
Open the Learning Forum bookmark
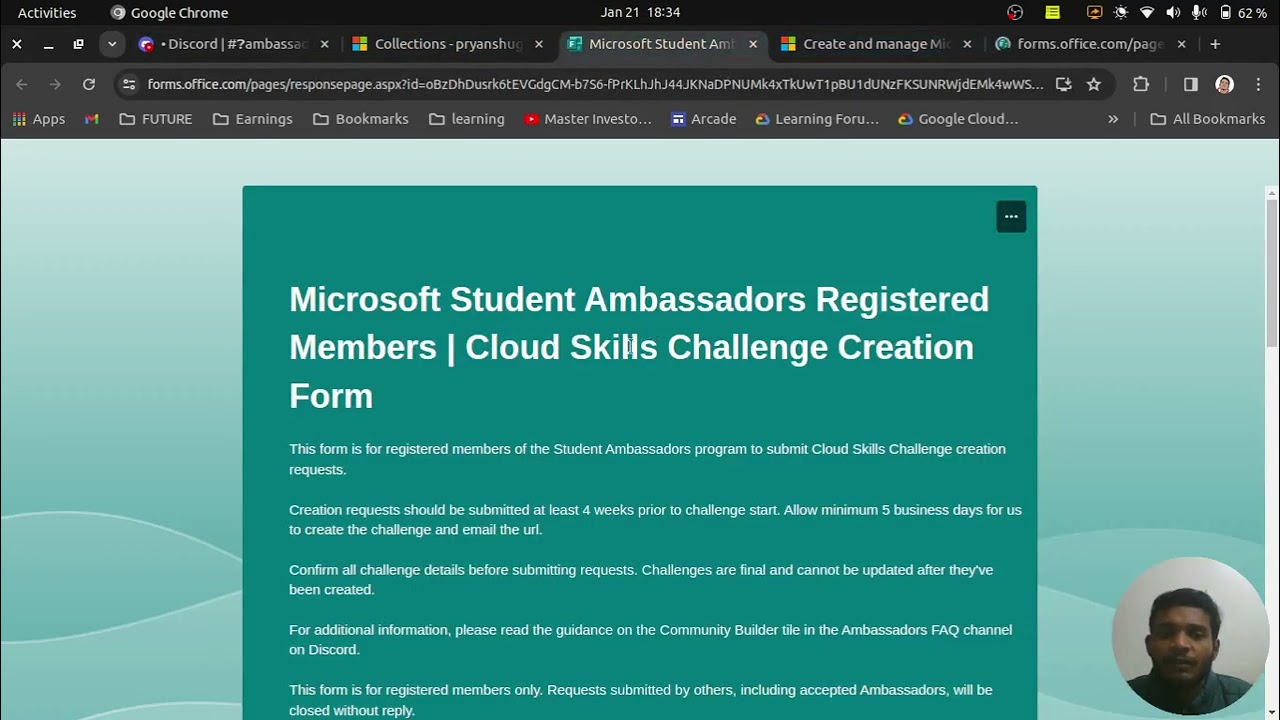click(817, 119)
